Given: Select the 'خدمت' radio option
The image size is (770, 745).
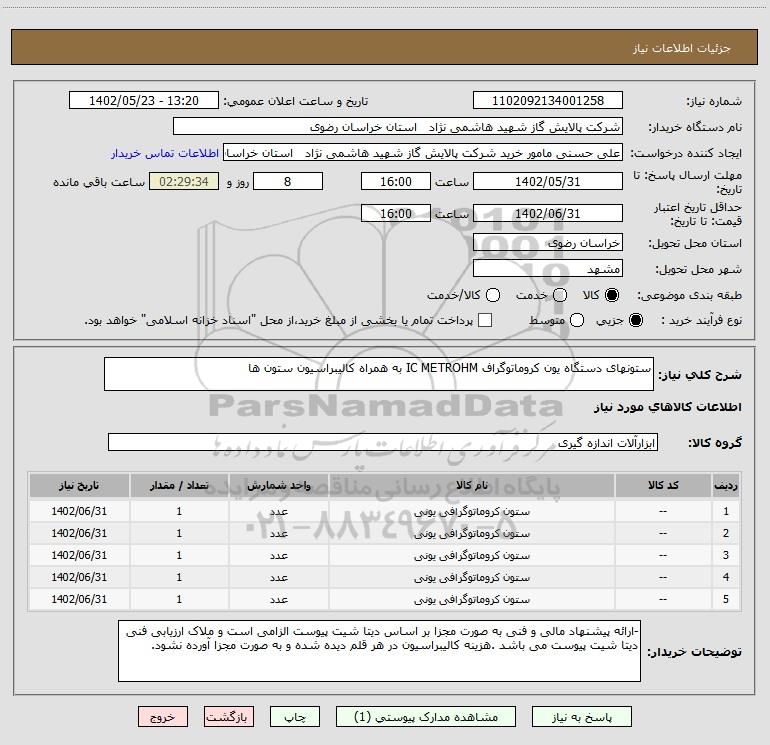Looking at the screenshot, I should [x=560, y=296].
